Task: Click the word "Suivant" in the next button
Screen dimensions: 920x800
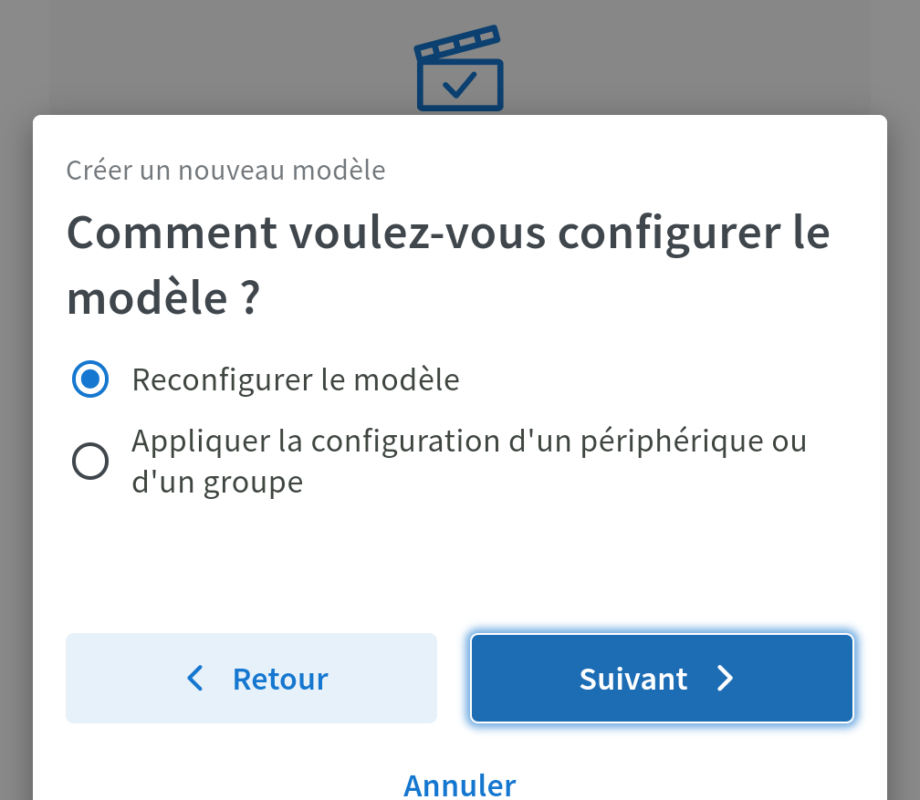Action: pyautogui.click(x=633, y=679)
